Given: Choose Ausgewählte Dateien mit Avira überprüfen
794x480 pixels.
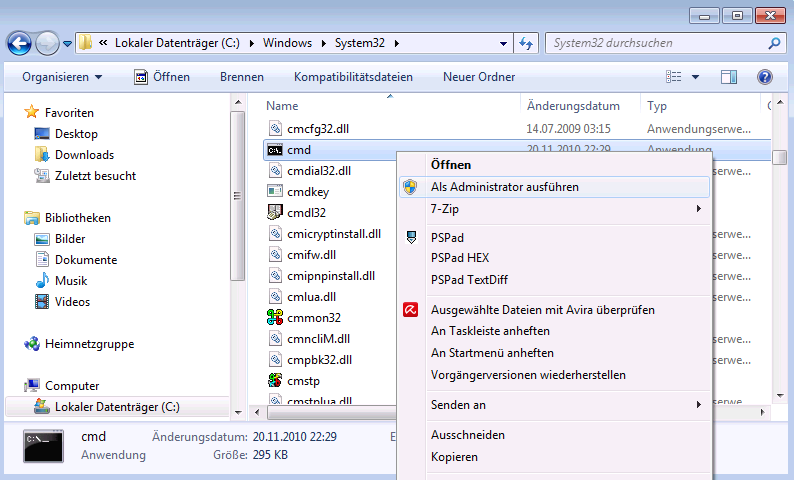Looking at the screenshot, I should 554,310.
